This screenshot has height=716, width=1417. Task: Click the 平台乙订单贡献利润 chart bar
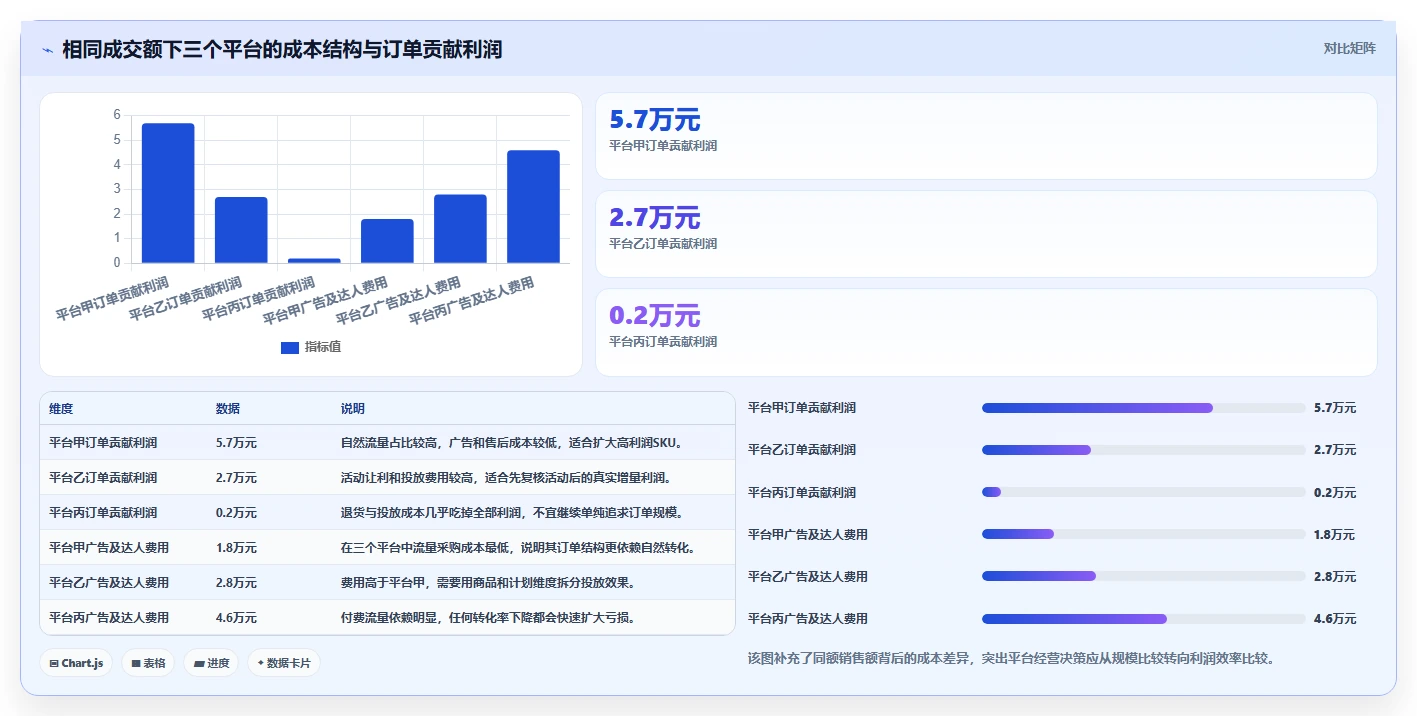click(241, 230)
